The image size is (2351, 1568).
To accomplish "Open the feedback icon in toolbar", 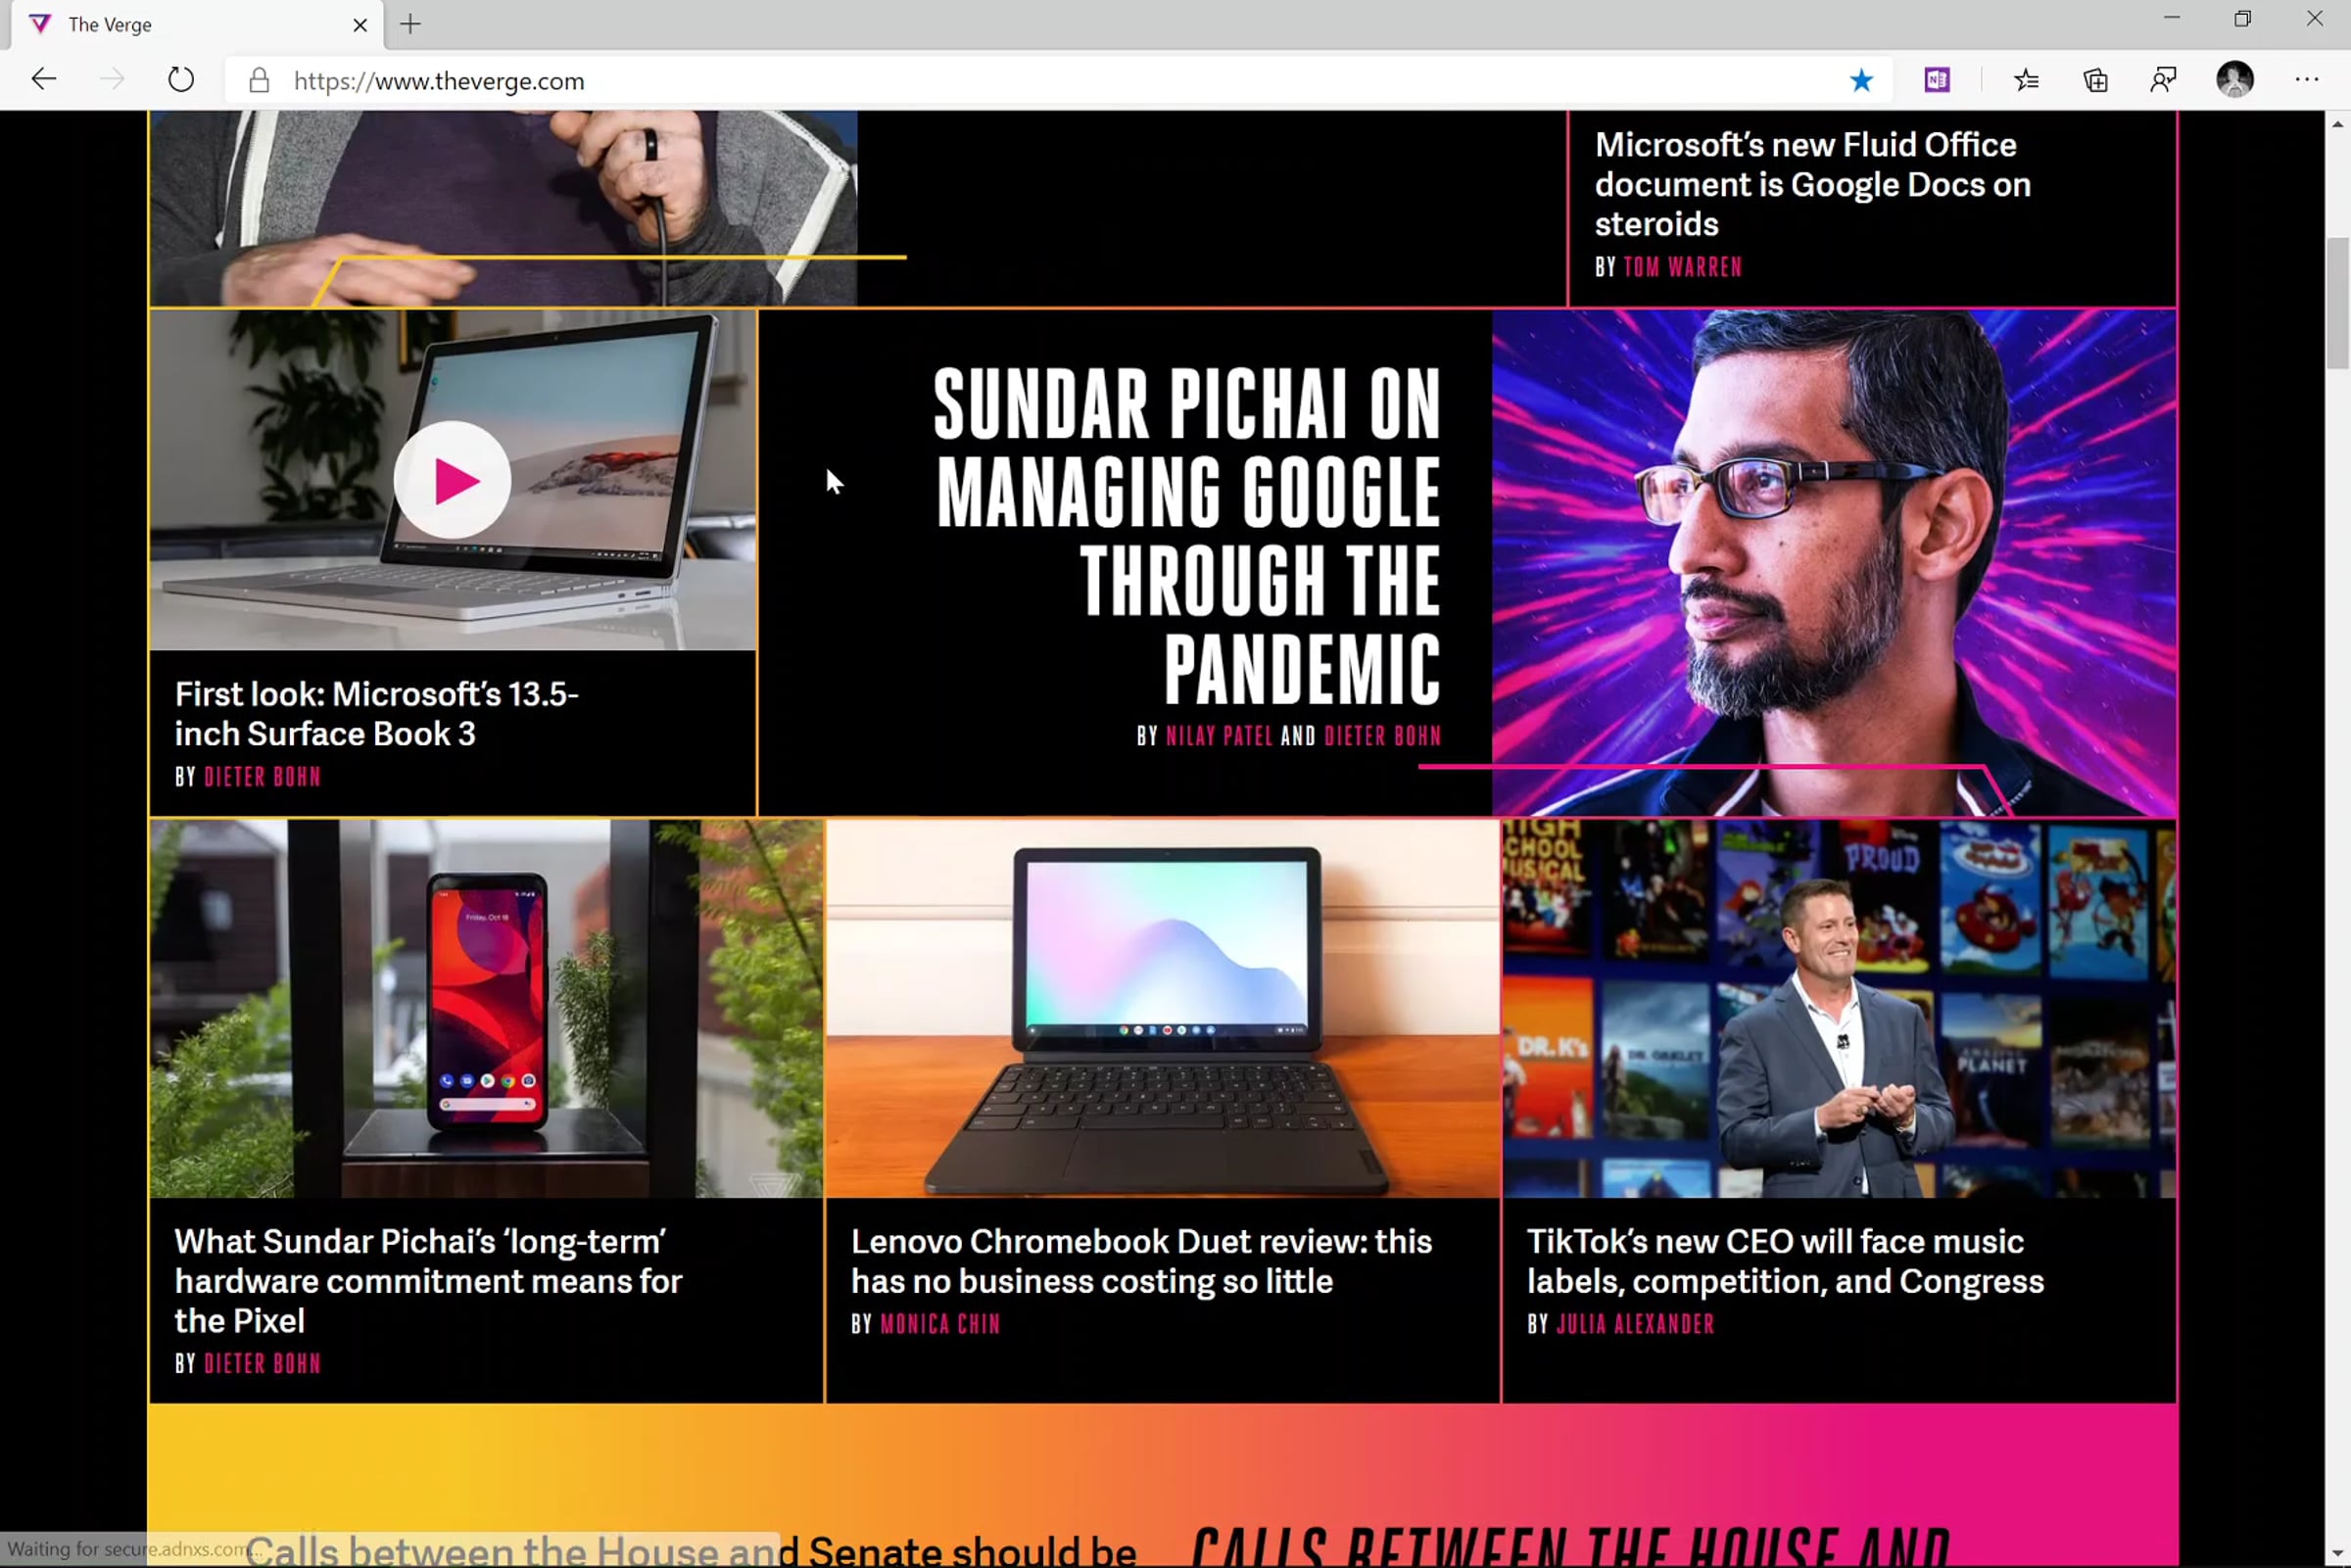I will pos(2163,80).
